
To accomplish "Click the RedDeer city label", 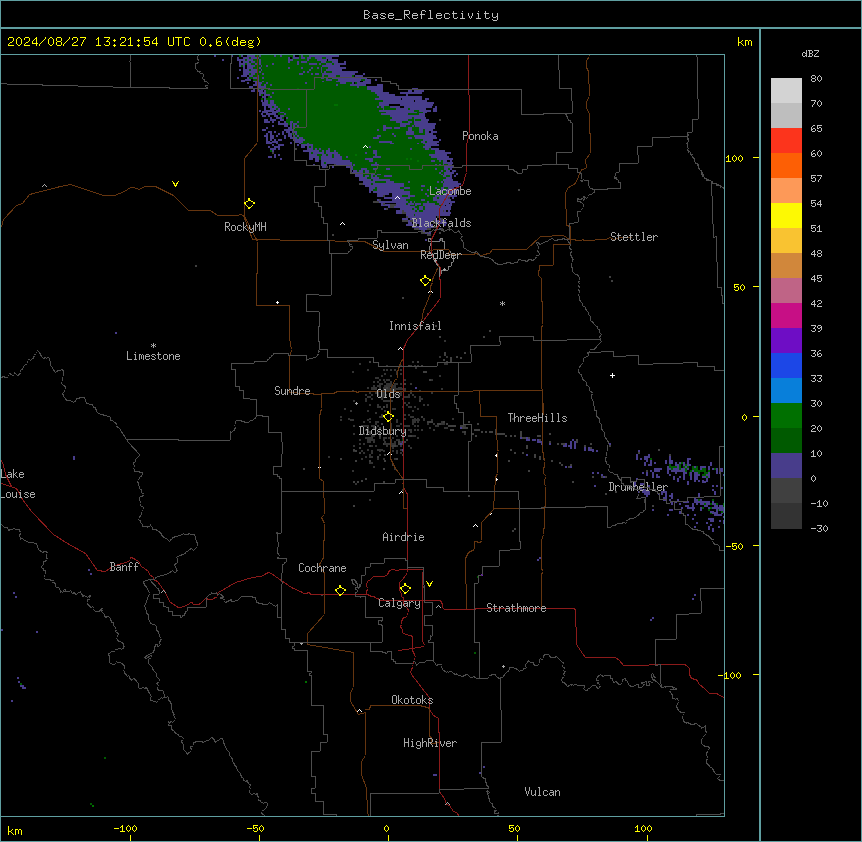I will point(440,255).
